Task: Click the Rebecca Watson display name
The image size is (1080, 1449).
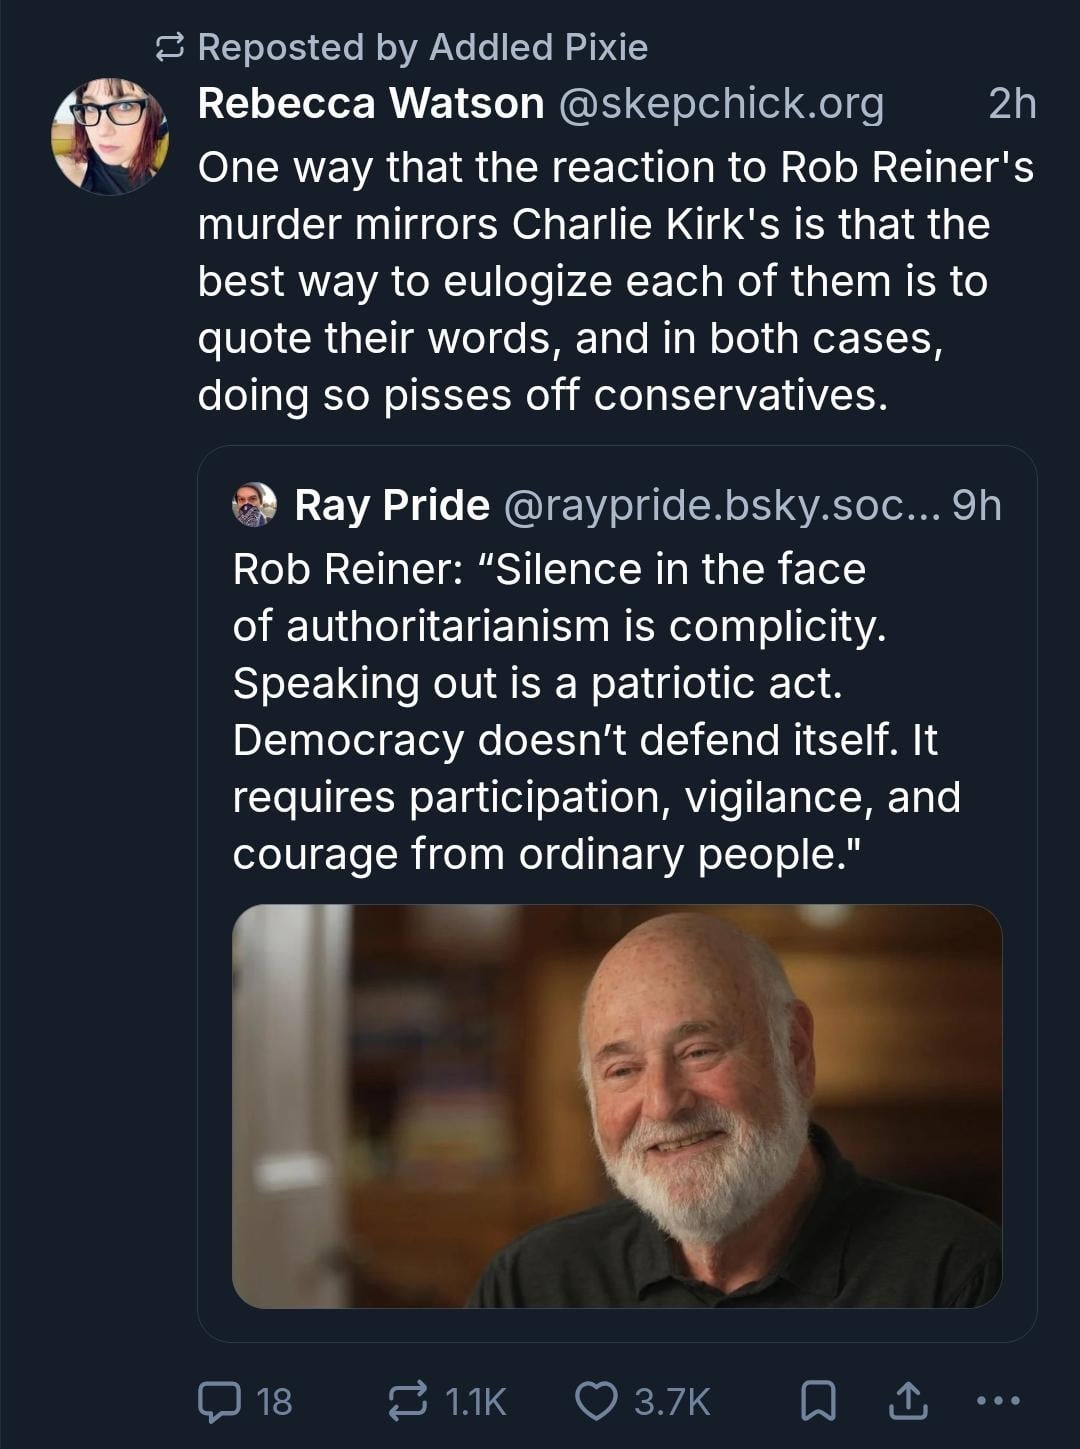Action: pyautogui.click(x=371, y=103)
